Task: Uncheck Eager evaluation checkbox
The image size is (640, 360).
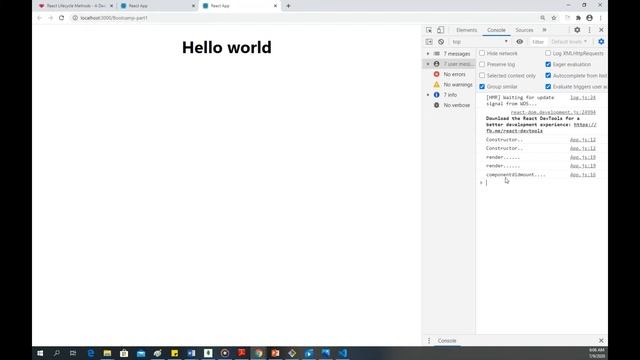Action: pyautogui.click(x=548, y=64)
